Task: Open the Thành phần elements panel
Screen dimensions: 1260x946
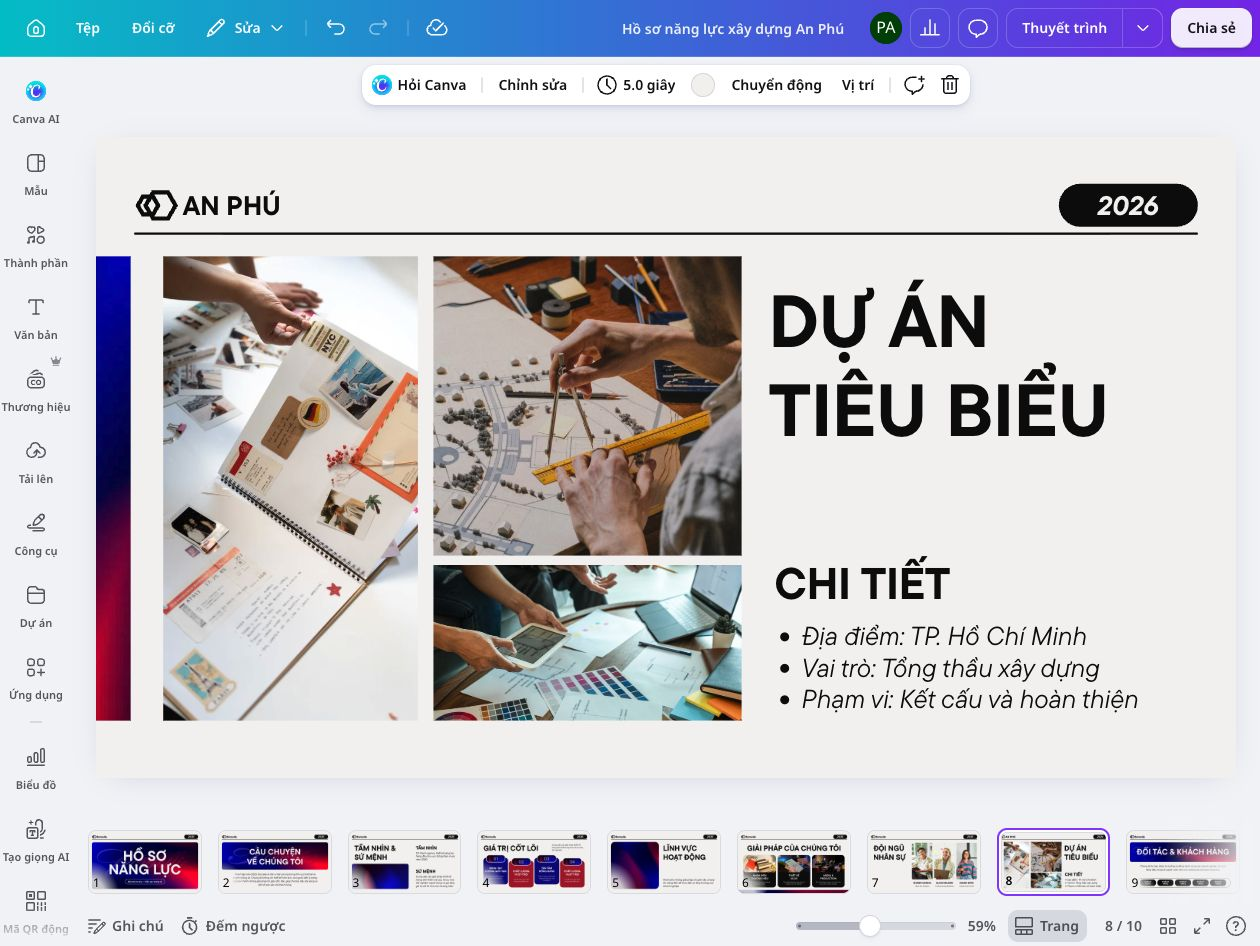Action: click(x=36, y=246)
